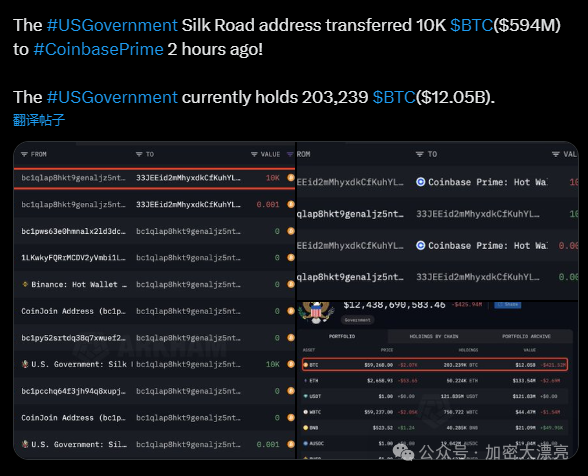The width and height of the screenshot is (588, 476).
Task: Click the Bitcoin icon on highlighted 10K row
Action: tap(291, 178)
